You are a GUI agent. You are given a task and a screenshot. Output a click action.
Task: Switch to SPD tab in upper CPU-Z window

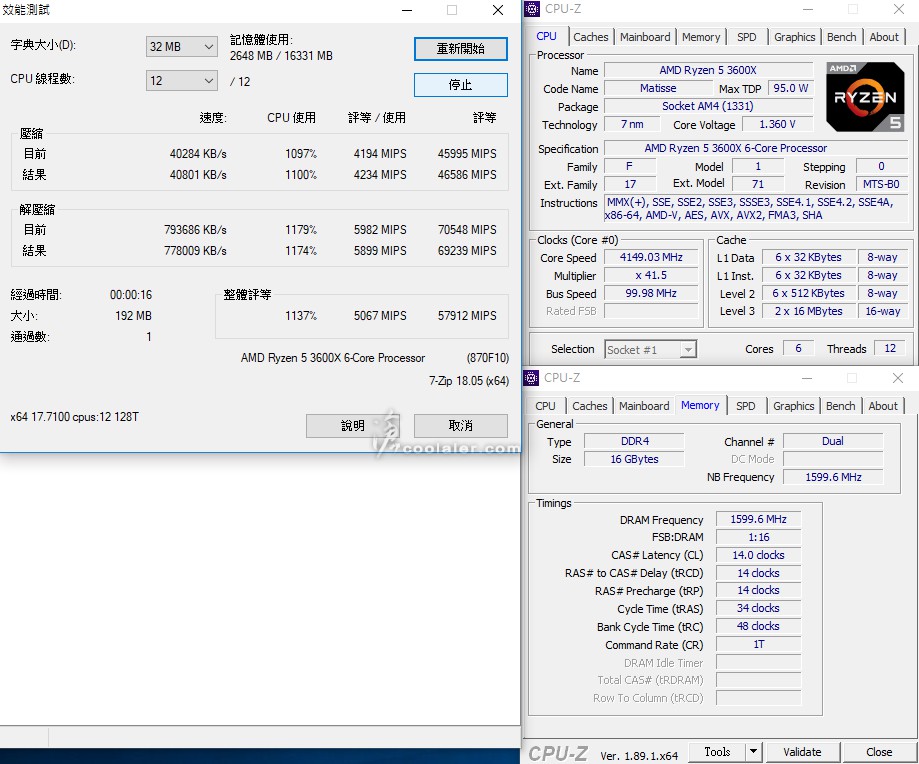[747, 37]
